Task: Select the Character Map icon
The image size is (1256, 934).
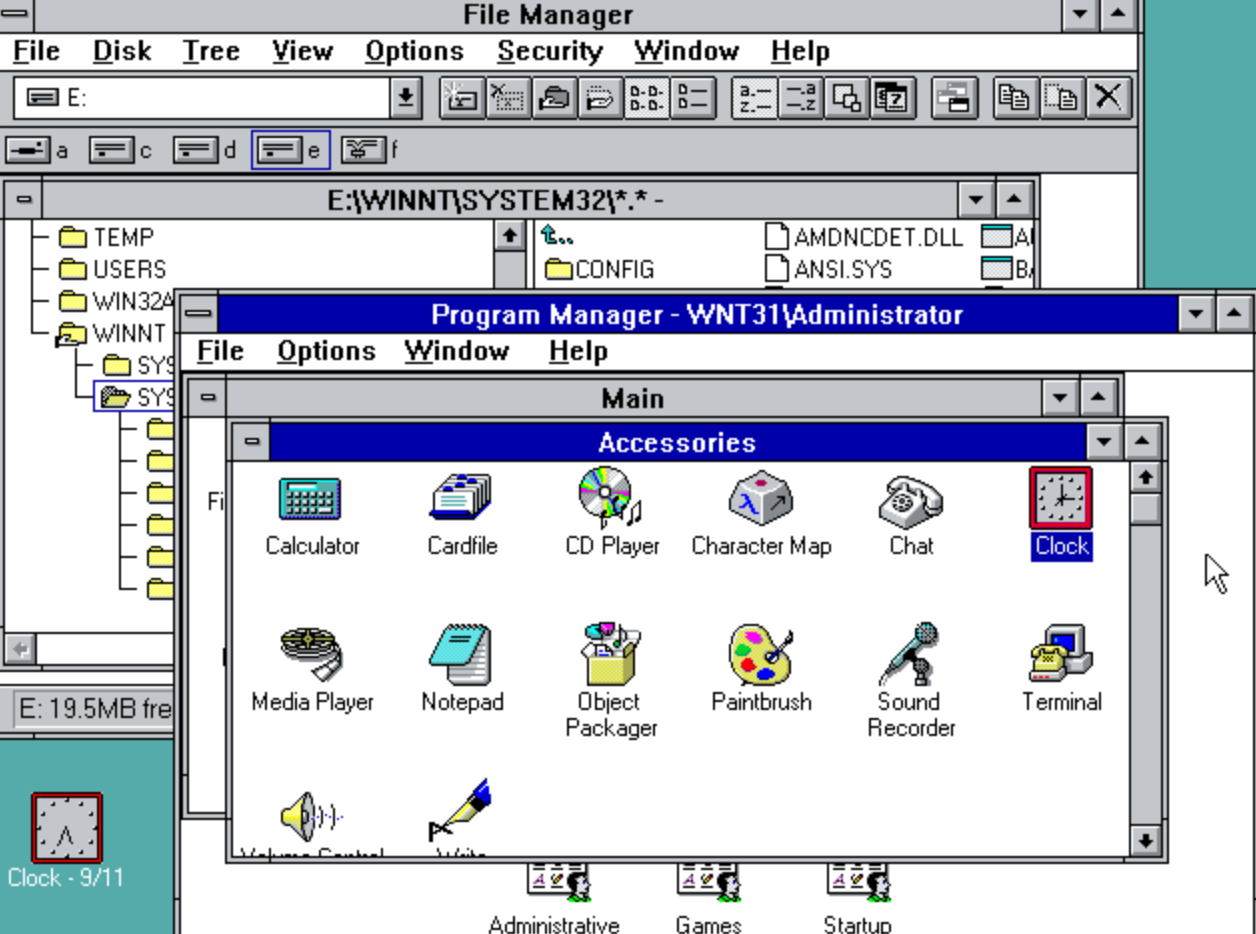Action: pos(761,498)
